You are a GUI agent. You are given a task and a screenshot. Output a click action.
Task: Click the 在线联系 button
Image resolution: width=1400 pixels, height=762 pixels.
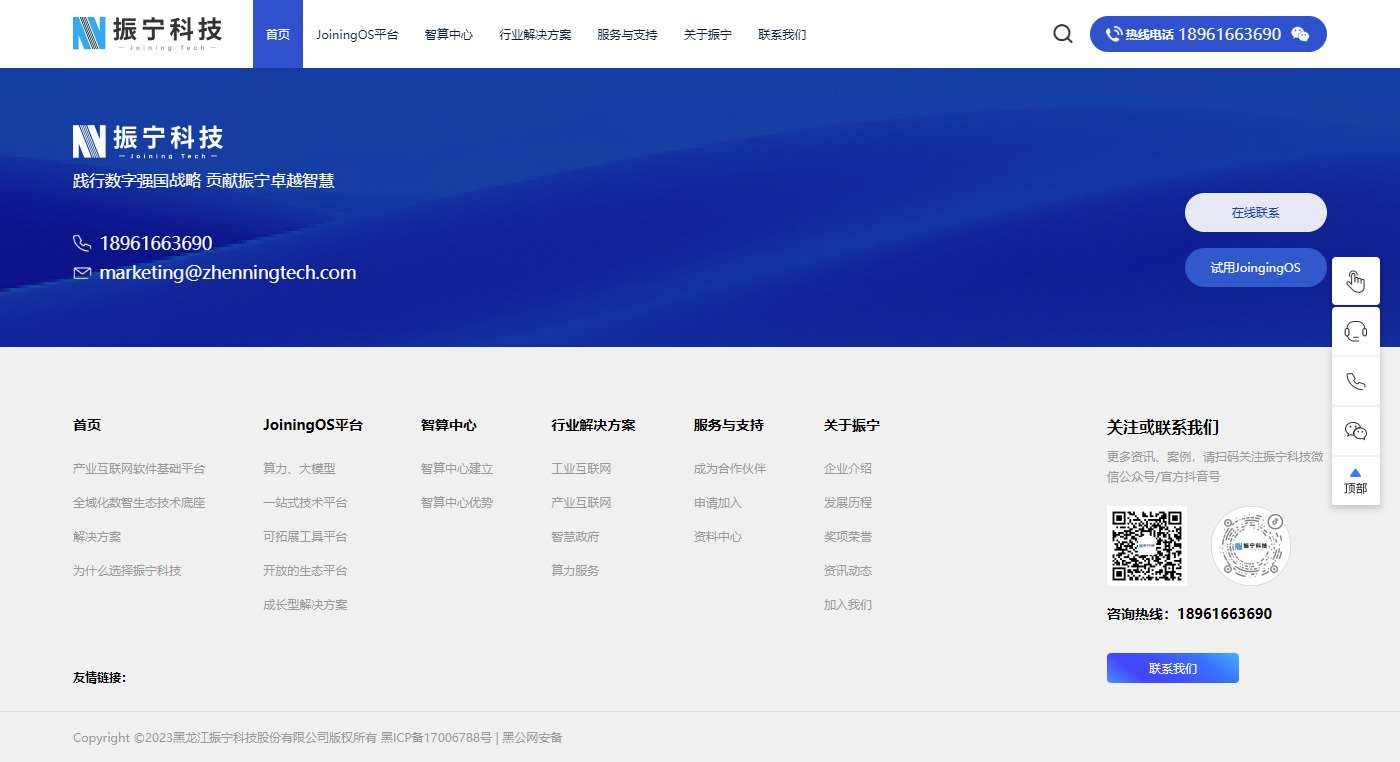[x=1255, y=213]
